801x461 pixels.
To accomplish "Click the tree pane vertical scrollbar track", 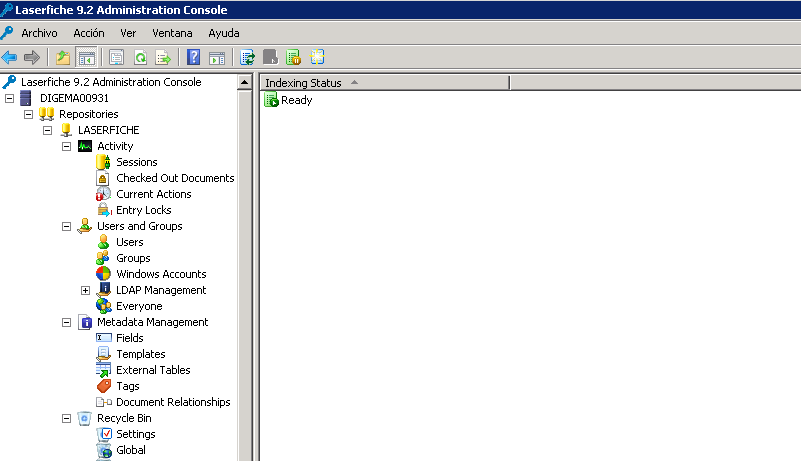I will click(x=245, y=276).
